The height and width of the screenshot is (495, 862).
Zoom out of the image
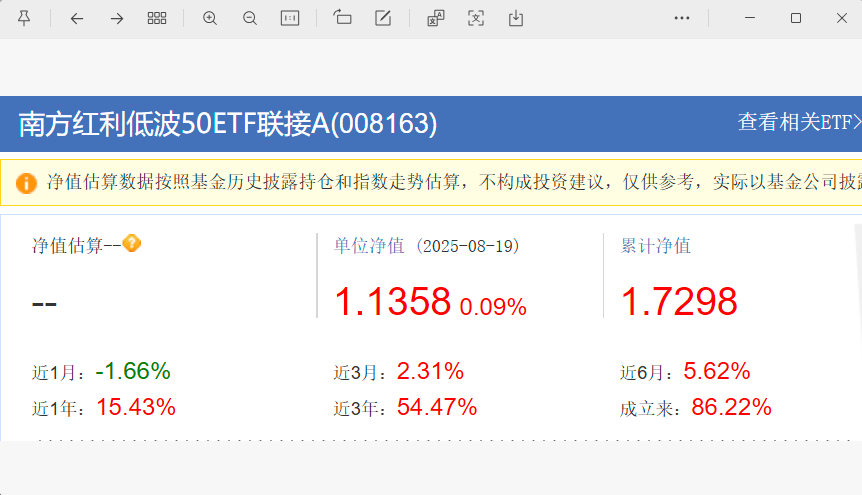(250, 18)
